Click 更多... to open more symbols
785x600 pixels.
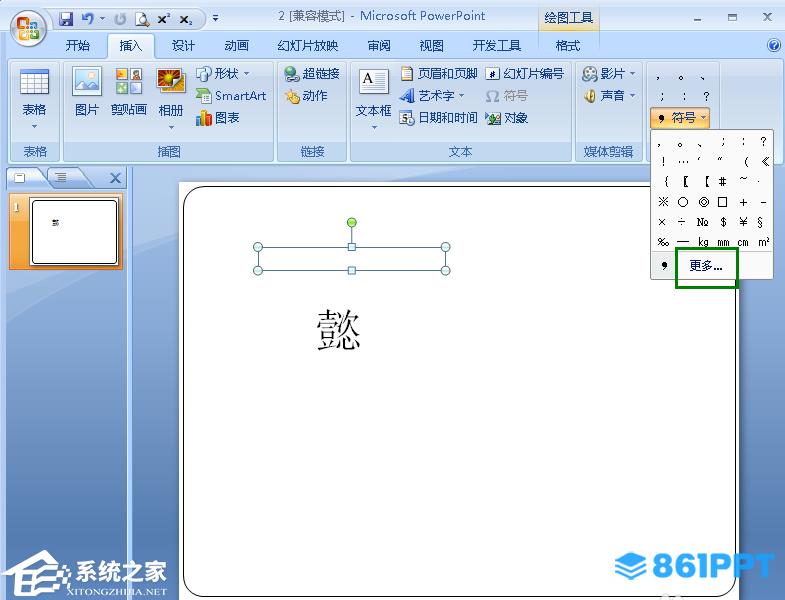(706, 265)
